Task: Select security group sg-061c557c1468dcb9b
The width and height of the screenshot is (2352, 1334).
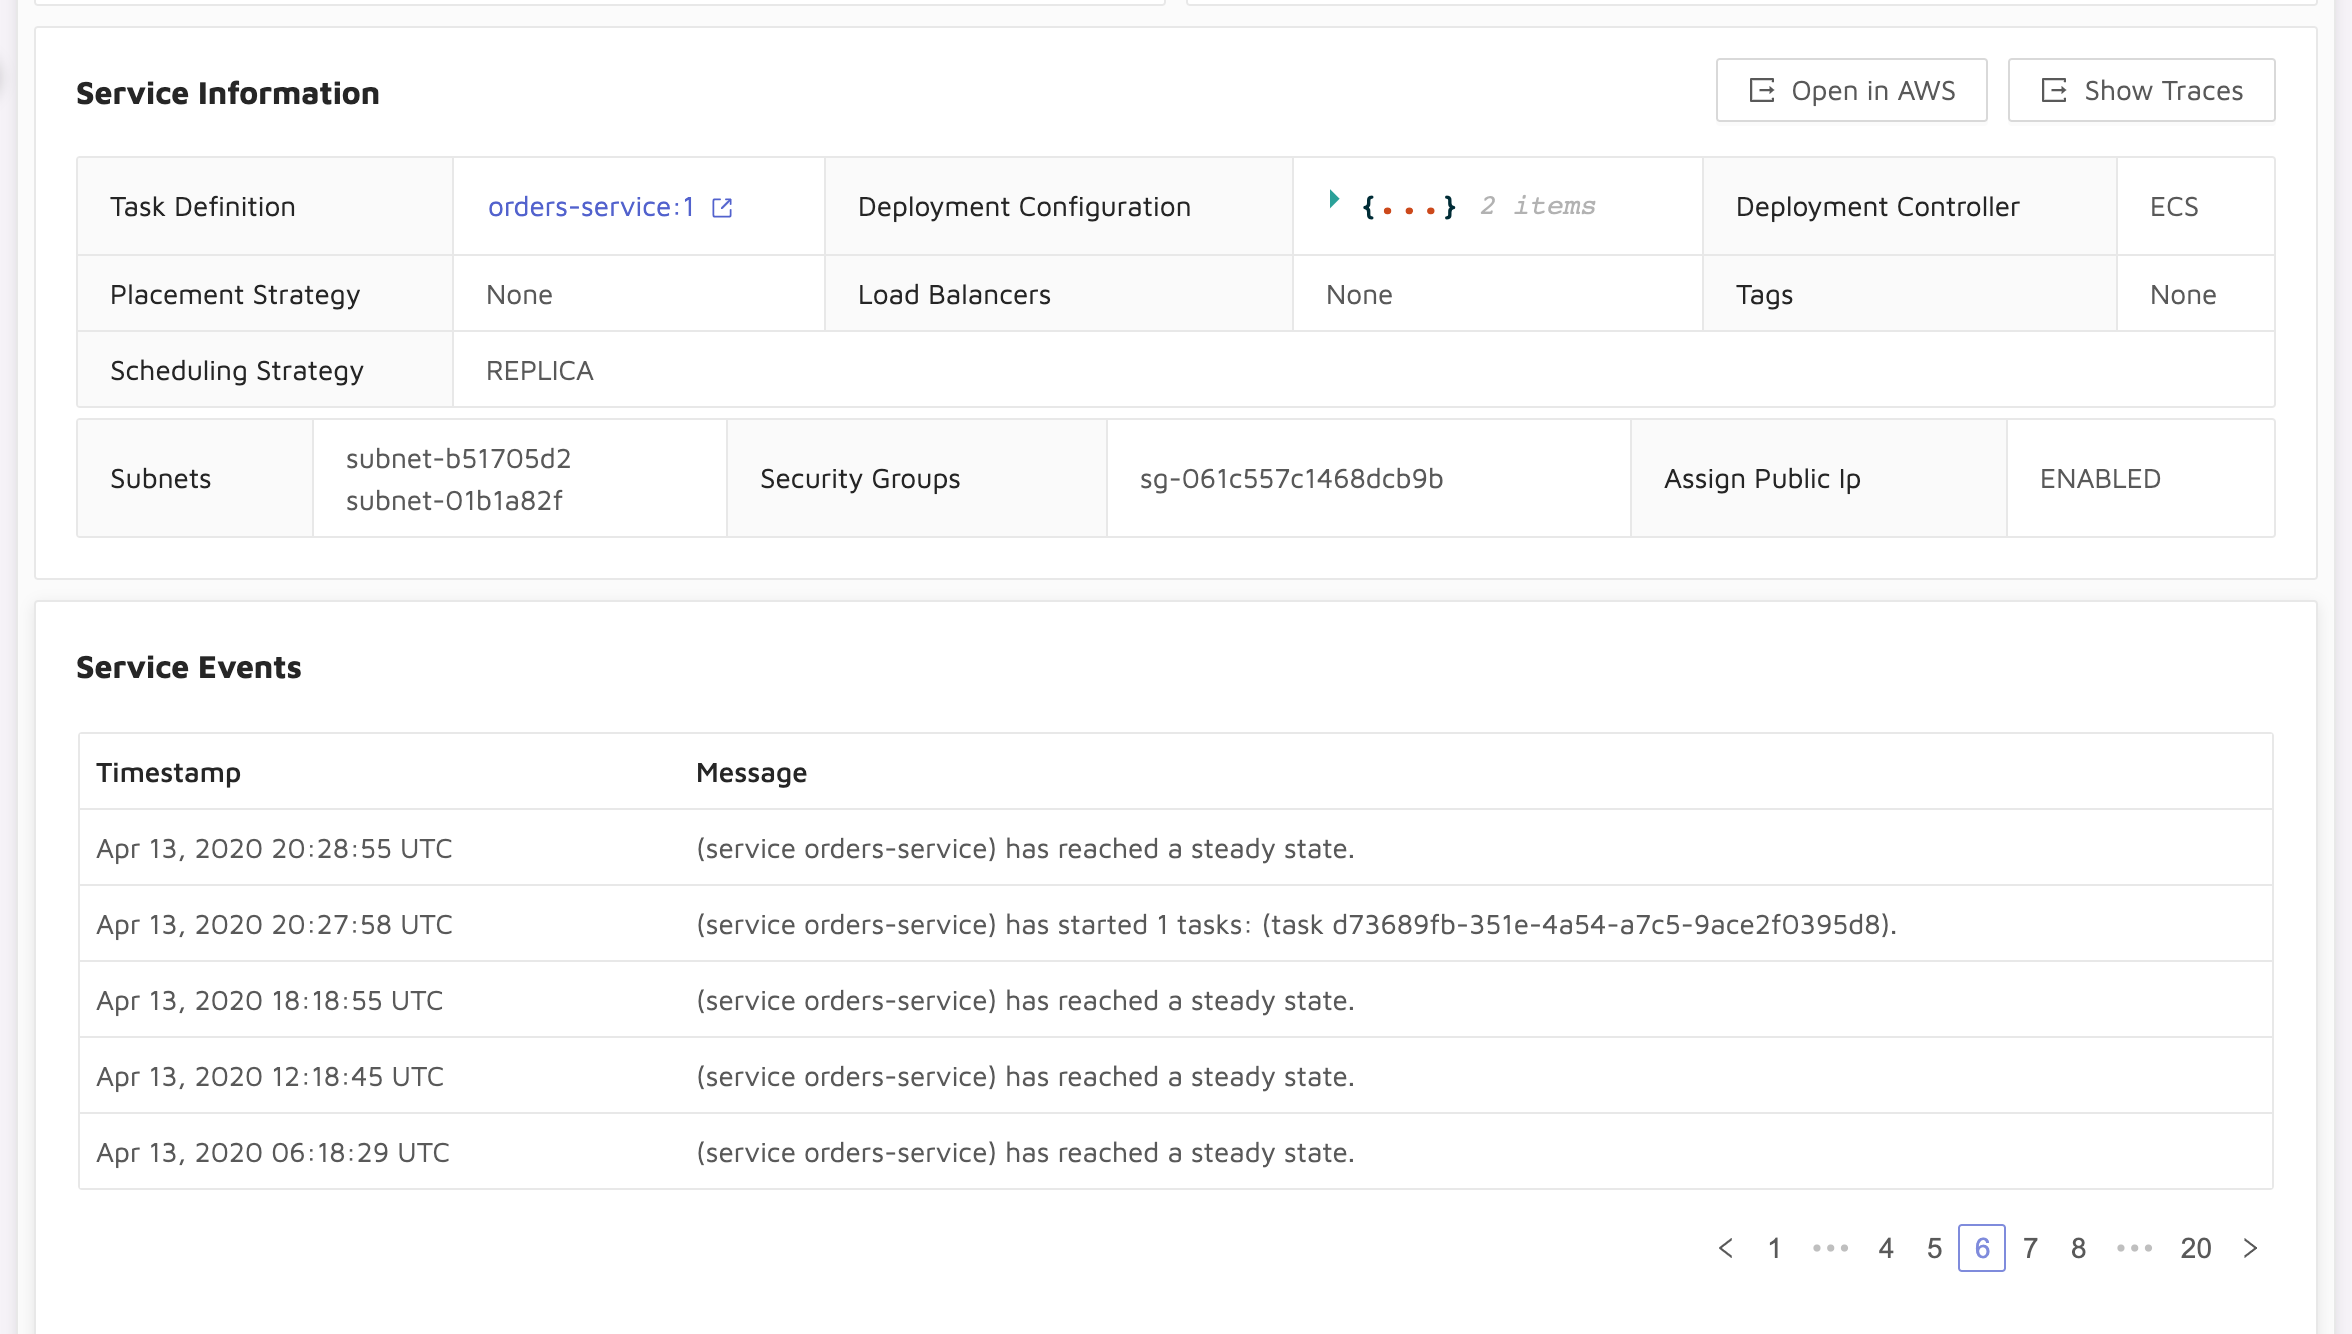Action: [1291, 479]
